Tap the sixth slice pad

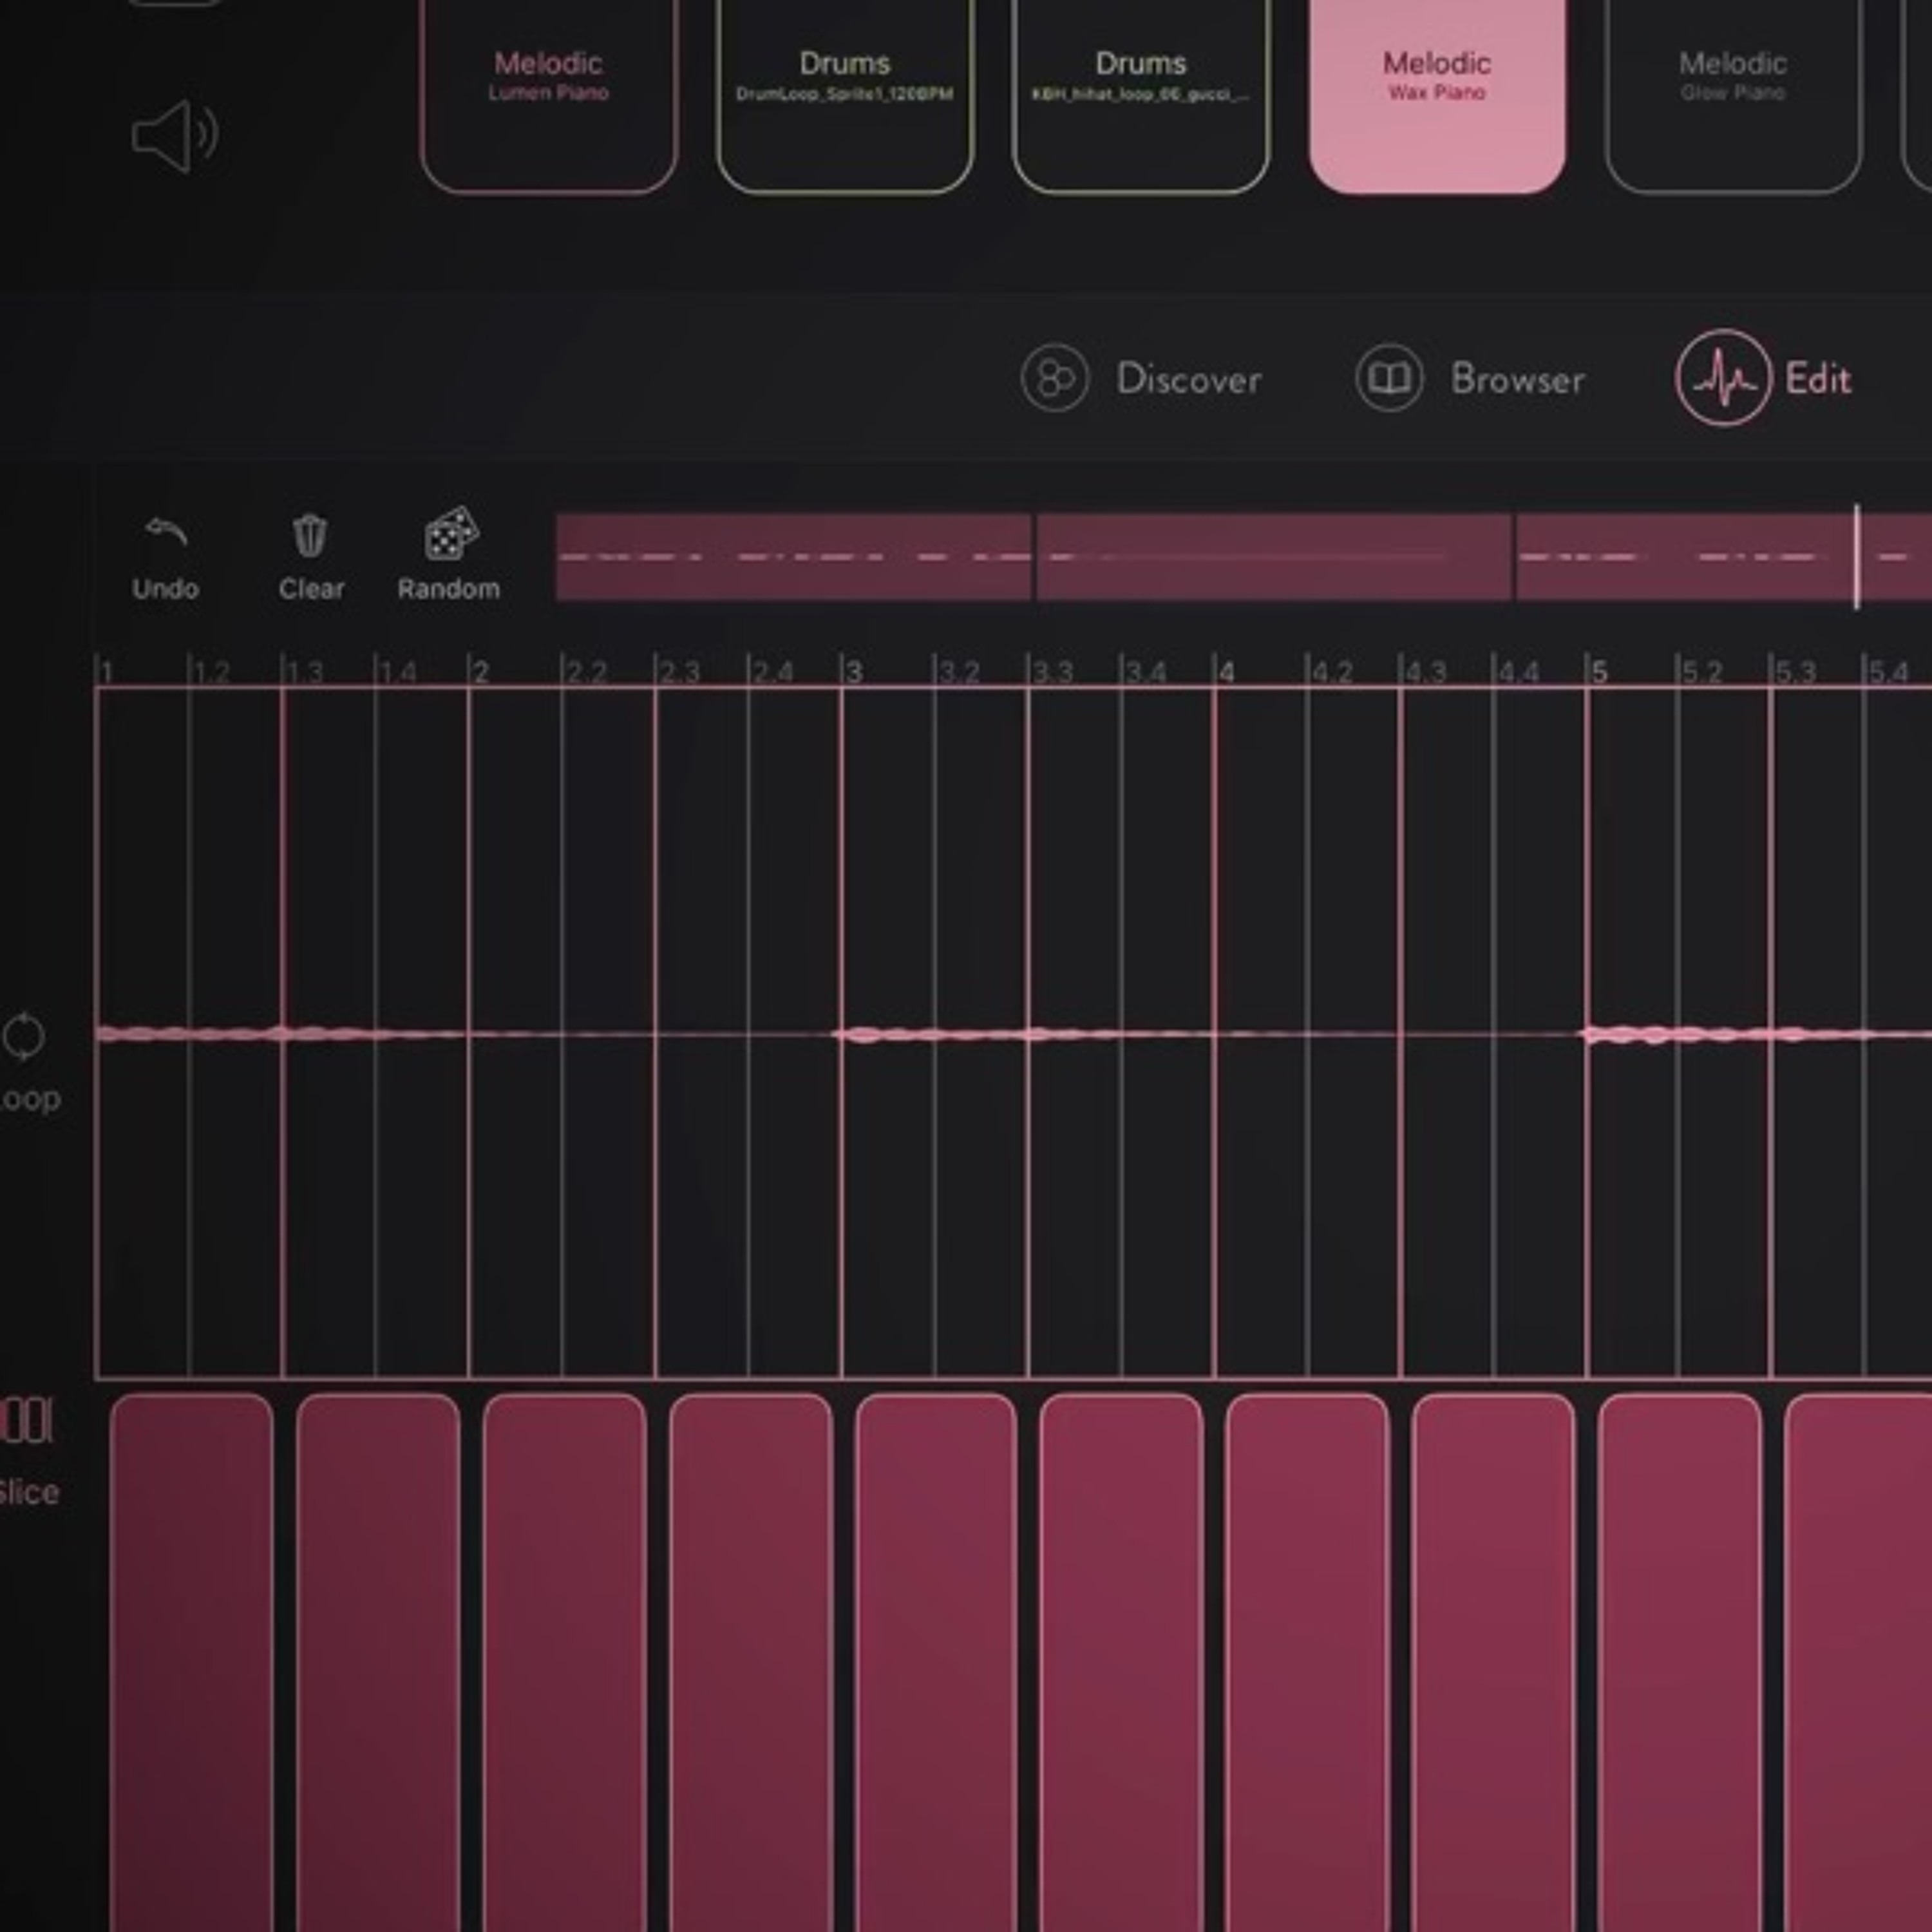coord(1121,1662)
